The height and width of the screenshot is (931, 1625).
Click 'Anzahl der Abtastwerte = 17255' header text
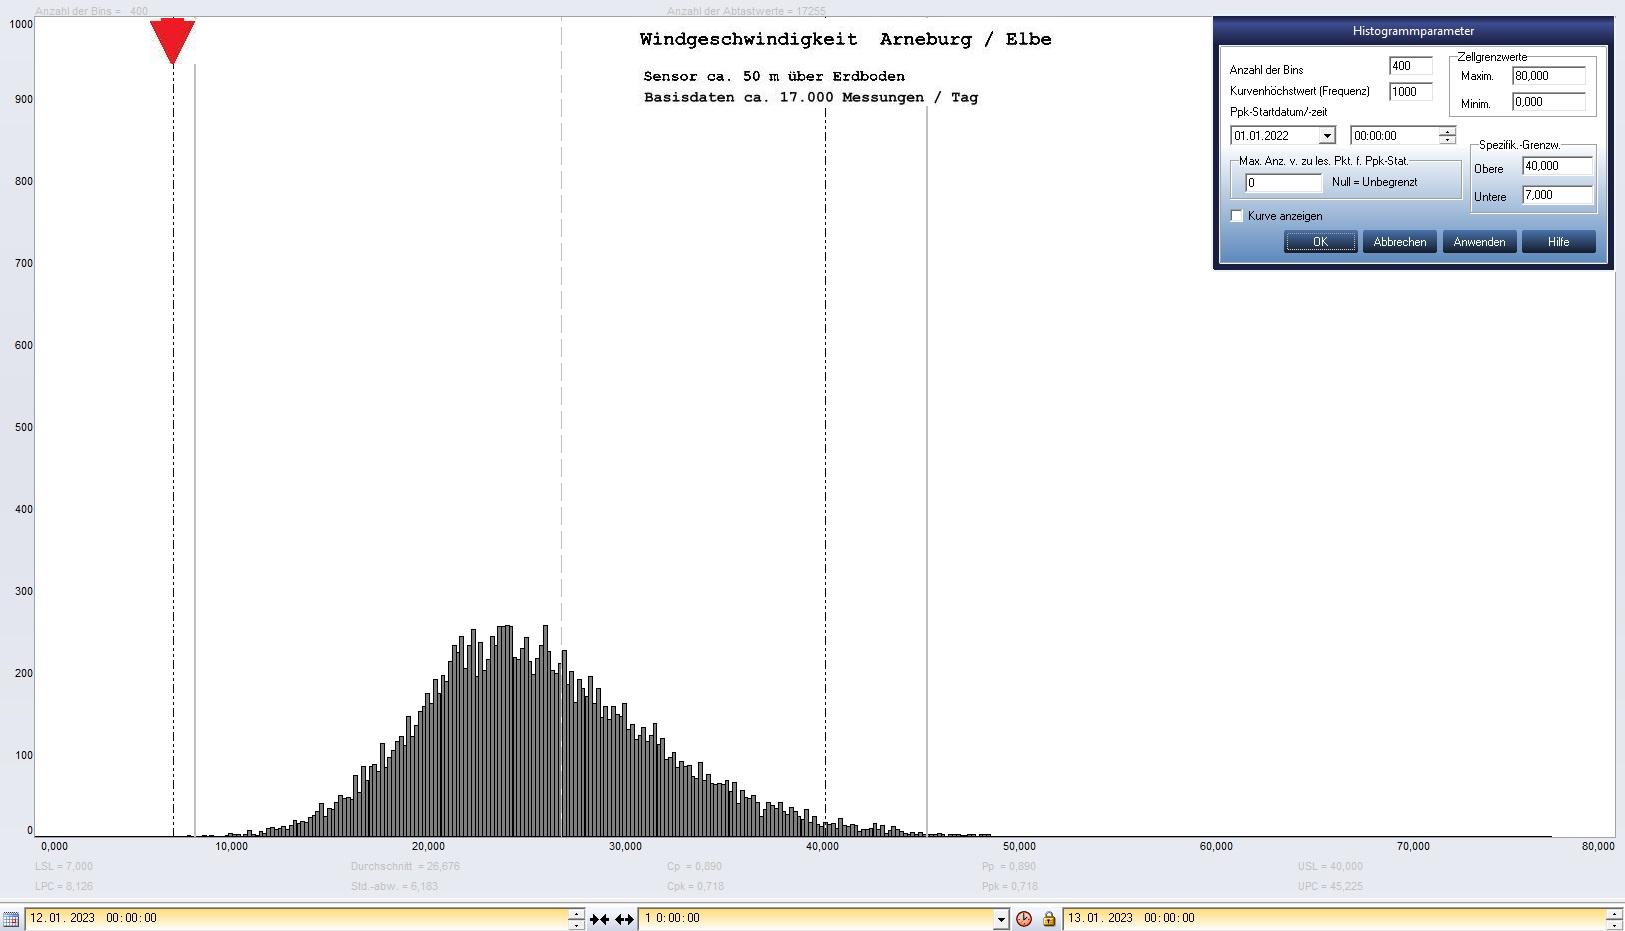coord(746,11)
